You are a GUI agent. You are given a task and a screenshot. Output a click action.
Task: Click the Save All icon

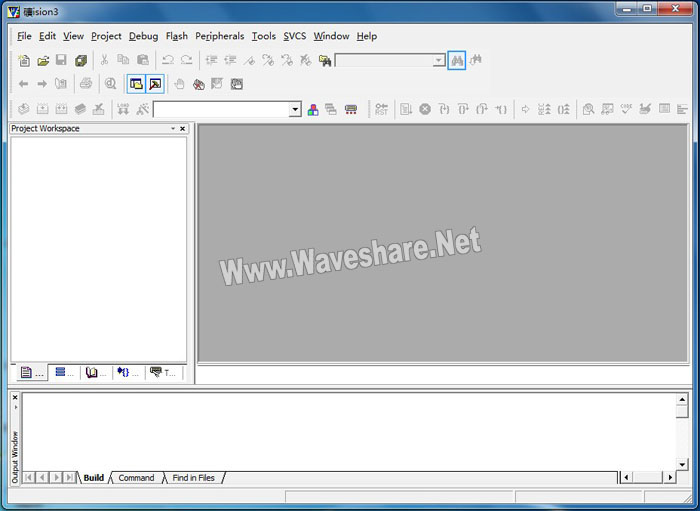coord(81,60)
